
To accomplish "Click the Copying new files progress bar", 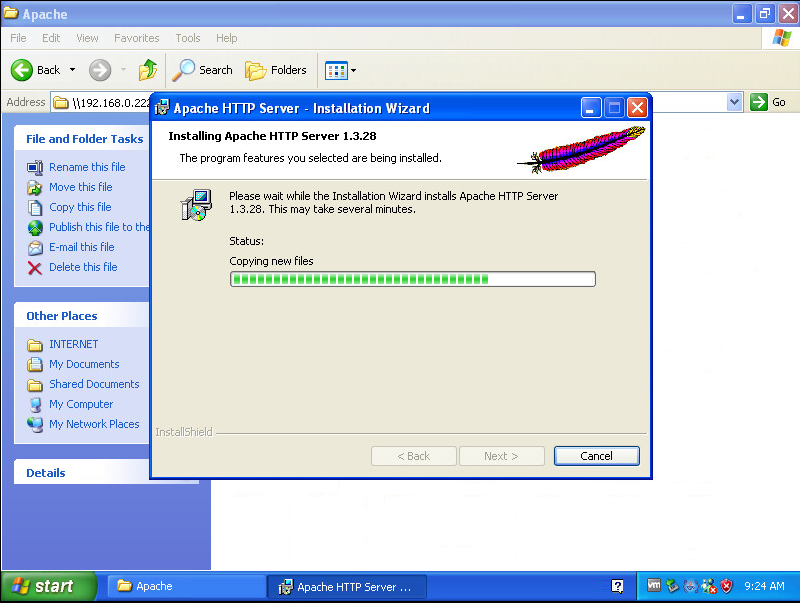I will 413,279.
